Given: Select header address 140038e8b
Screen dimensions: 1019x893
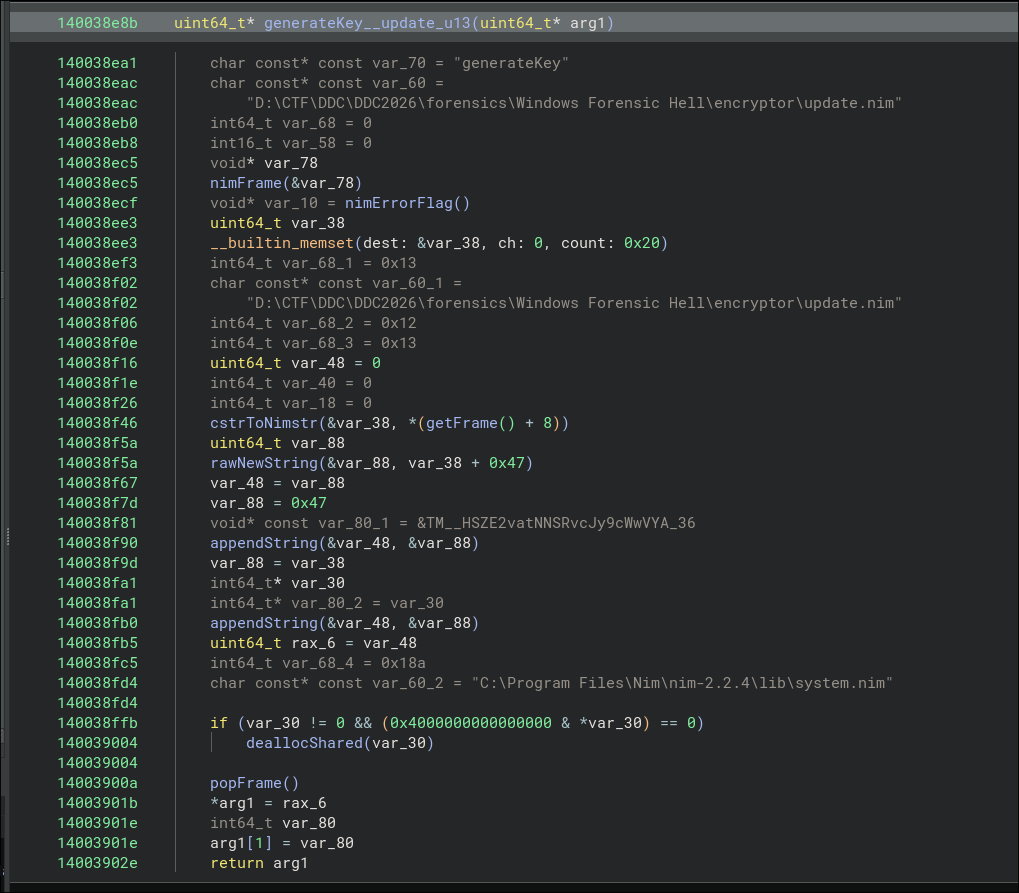Looking at the screenshot, I should pos(97,23).
